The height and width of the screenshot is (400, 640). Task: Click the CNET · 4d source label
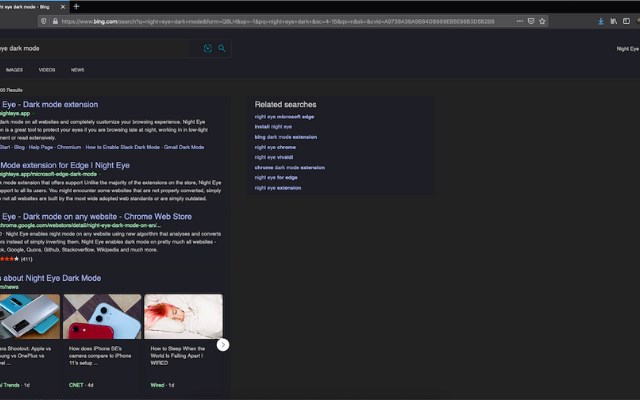click(81, 385)
